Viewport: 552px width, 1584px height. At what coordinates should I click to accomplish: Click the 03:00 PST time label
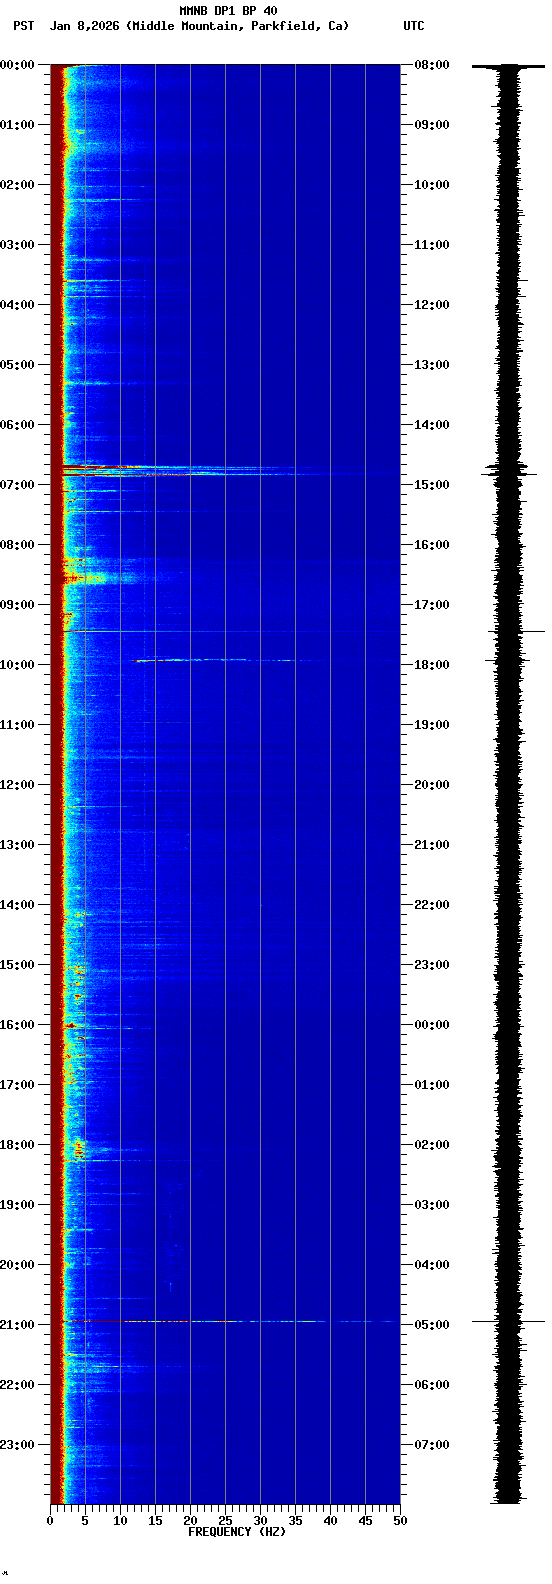[x=17, y=245]
